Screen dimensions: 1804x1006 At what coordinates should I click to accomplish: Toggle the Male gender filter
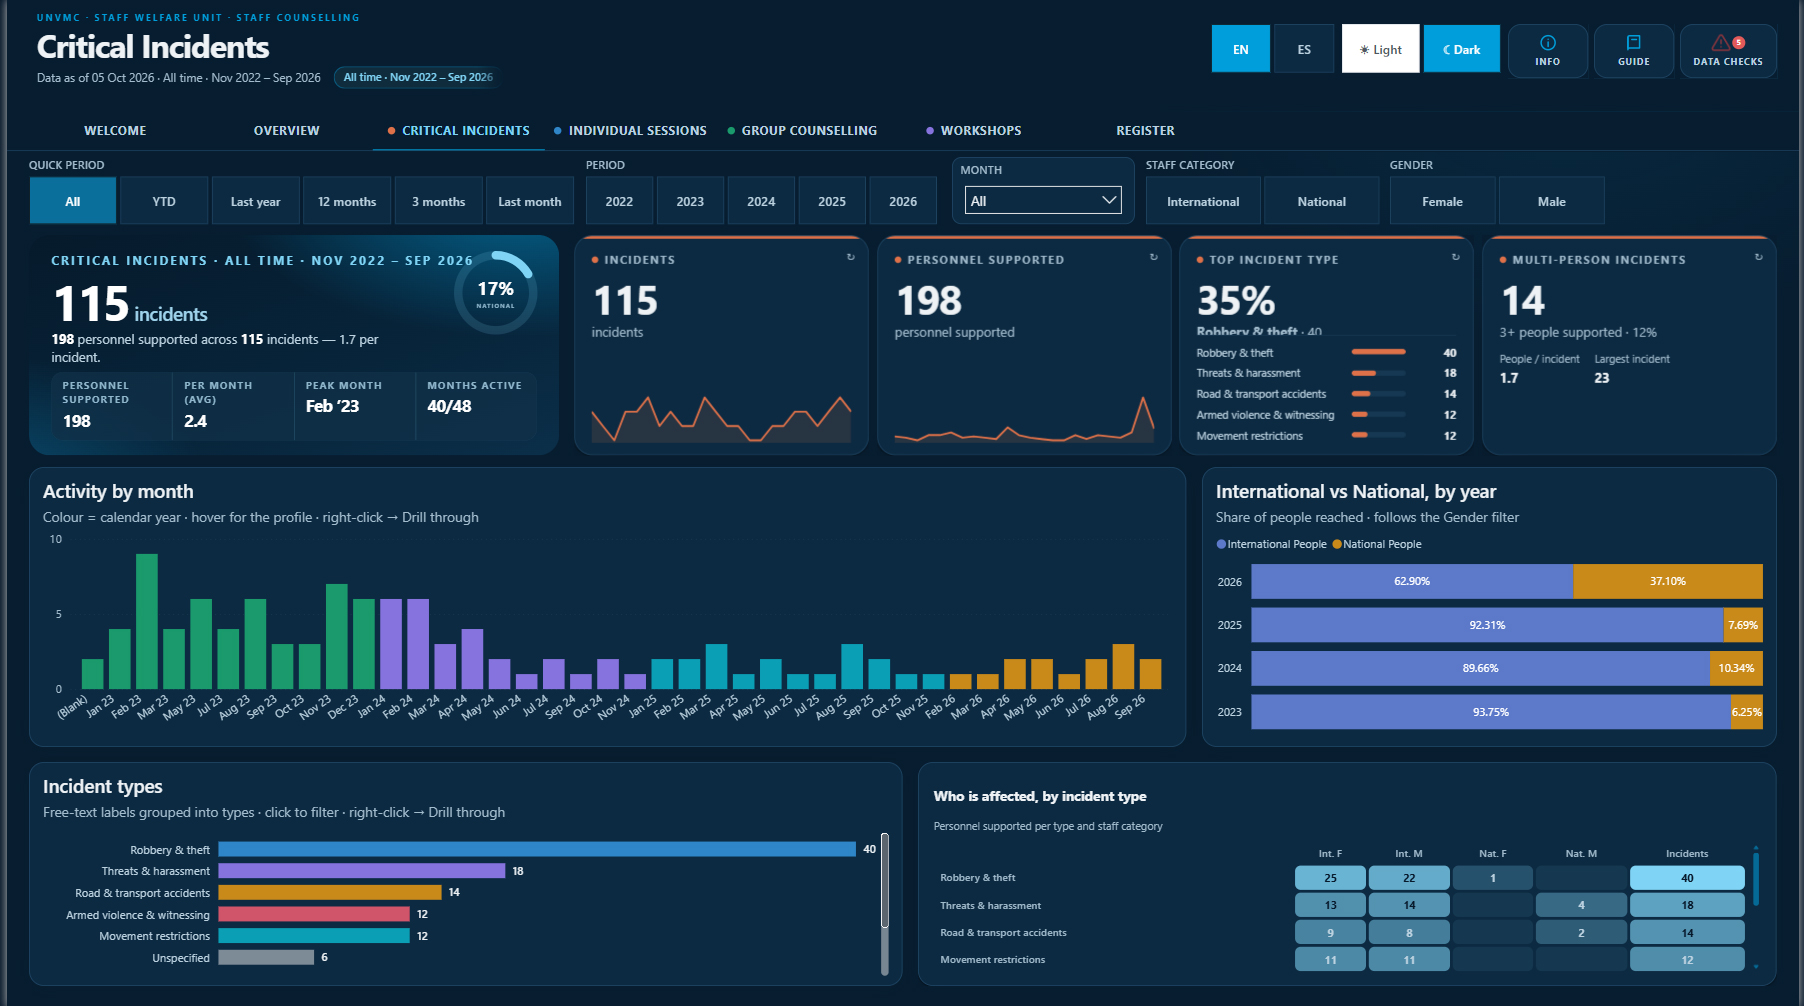point(1551,201)
